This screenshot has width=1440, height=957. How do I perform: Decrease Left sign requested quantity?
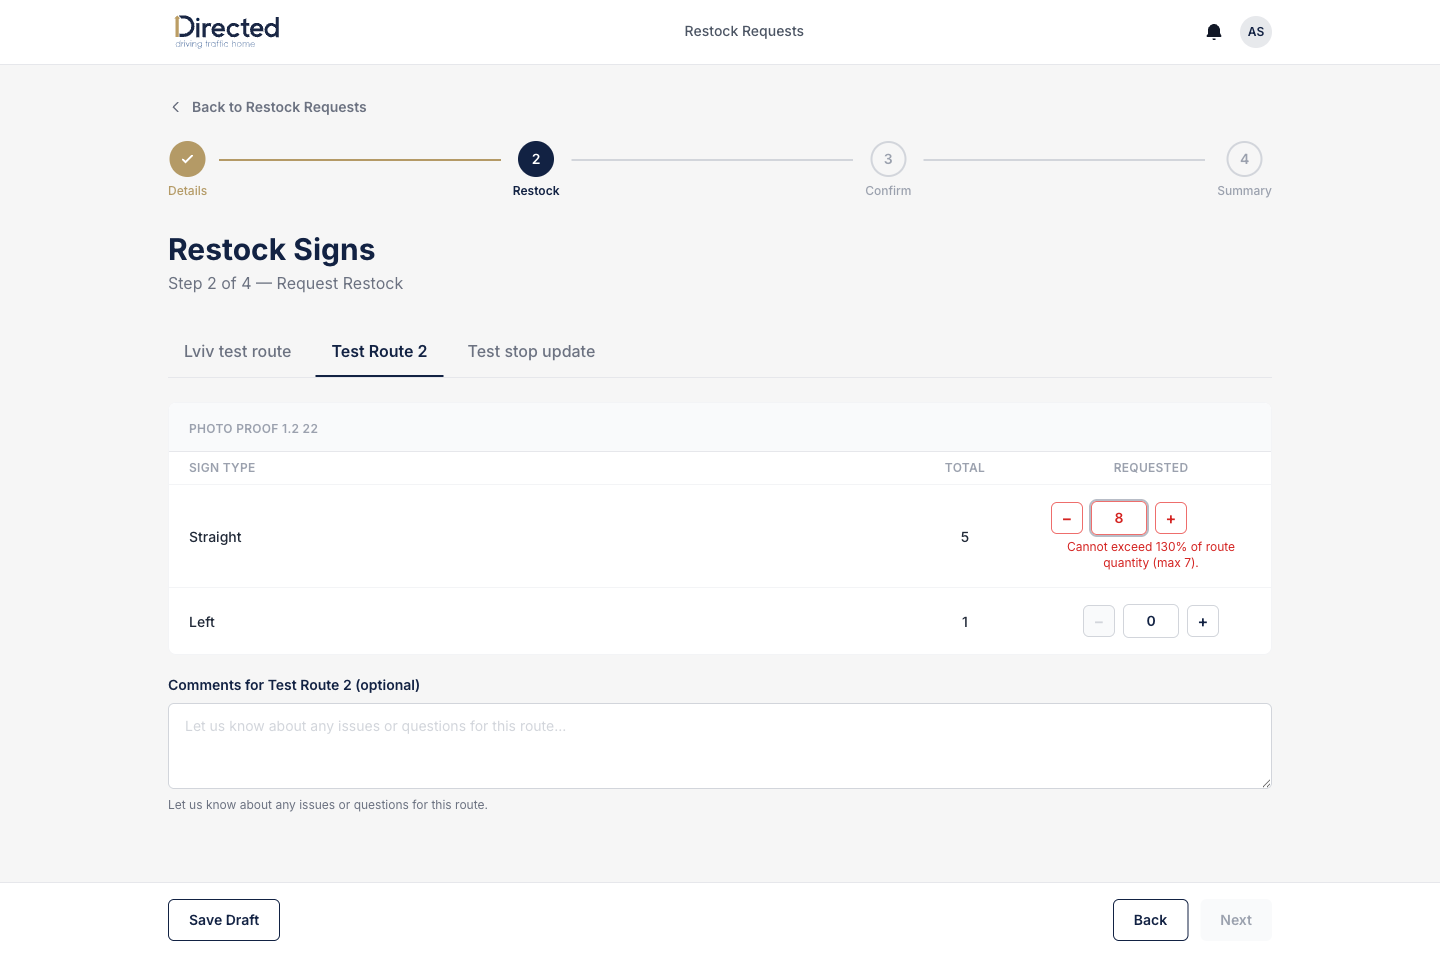(x=1099, y=621)
